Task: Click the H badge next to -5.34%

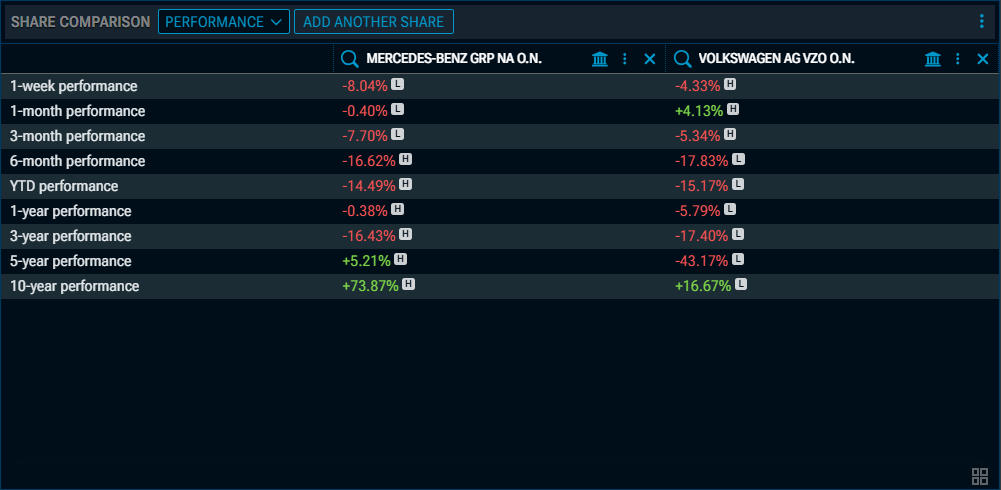Action: (x=730, y=135)
